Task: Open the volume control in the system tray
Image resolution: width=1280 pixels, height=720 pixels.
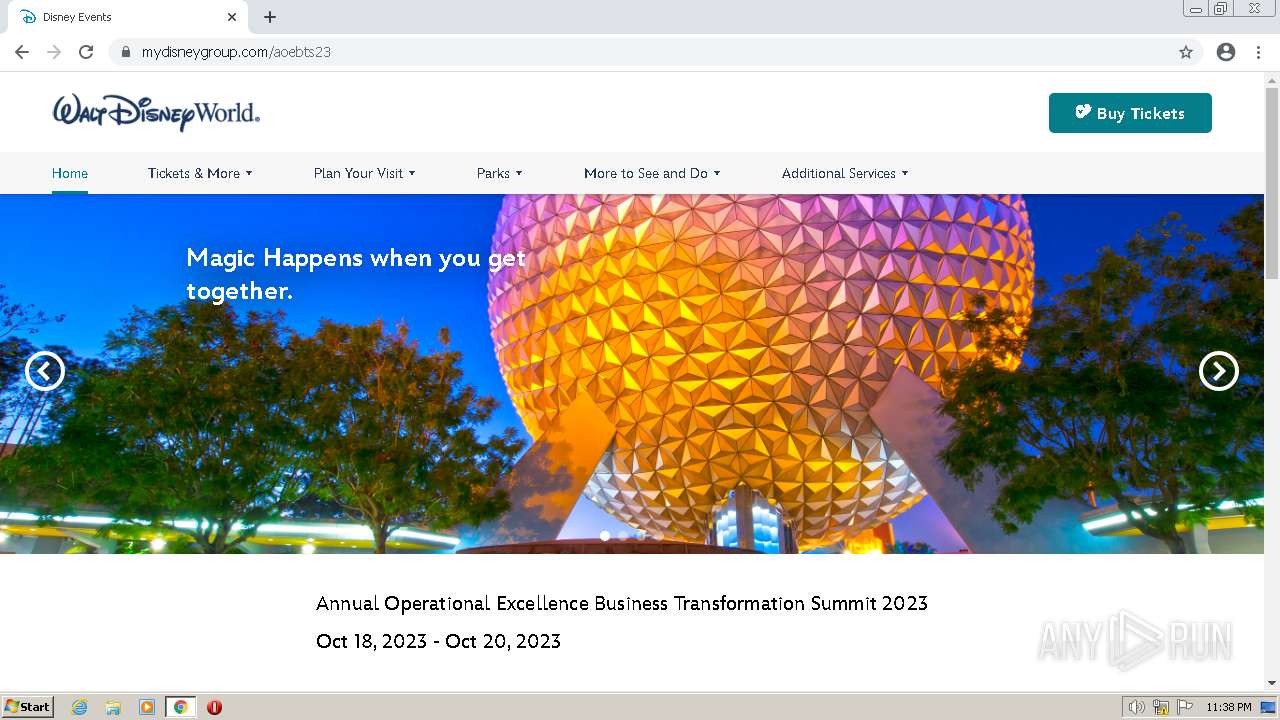Action: click(1136, 707)
